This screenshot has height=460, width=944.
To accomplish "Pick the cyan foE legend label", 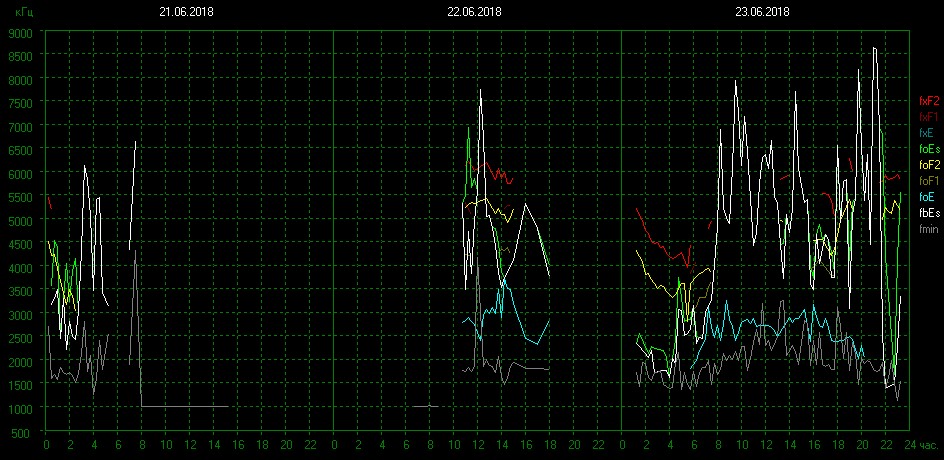I will [927, 197].
